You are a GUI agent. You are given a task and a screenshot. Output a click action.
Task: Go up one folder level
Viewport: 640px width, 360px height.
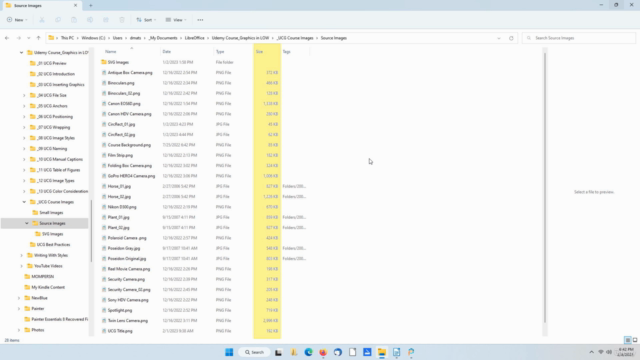click(x=38, y=38)
